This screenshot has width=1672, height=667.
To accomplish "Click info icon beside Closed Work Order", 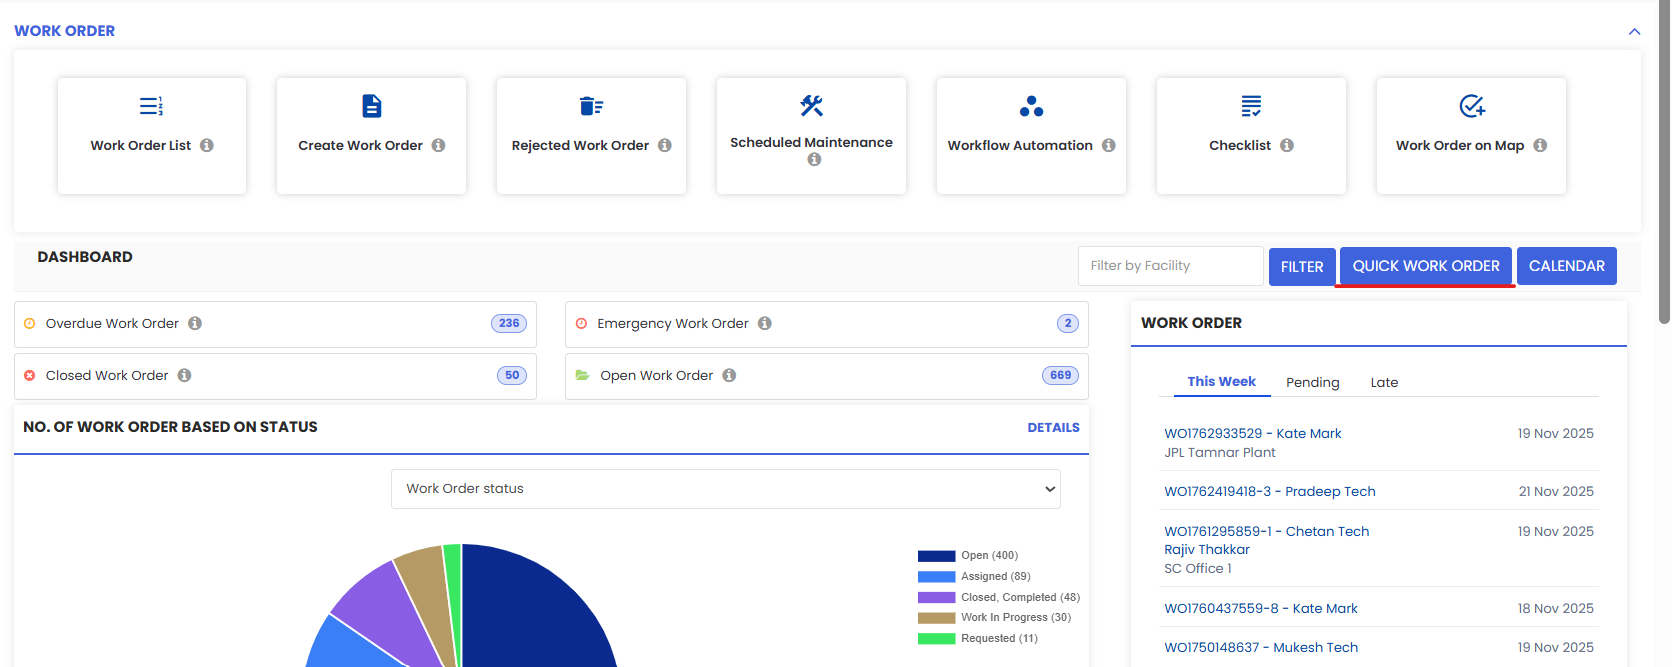I will tap(185, 375).
